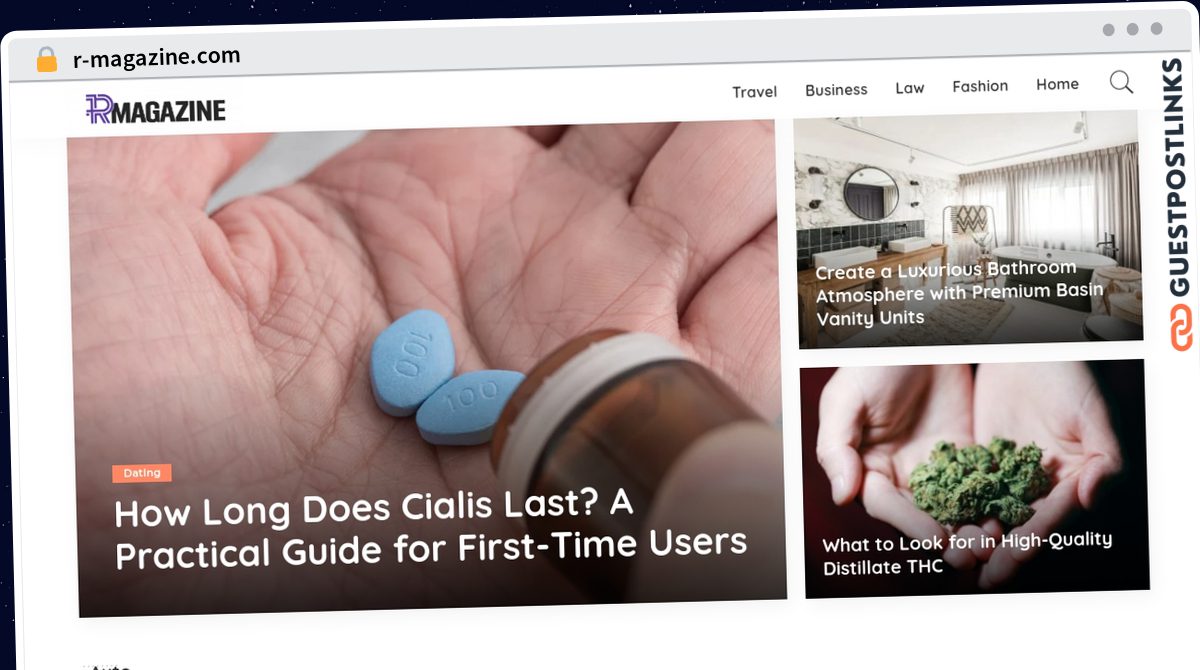The height and width of the screenshot is (670, 1200).
Task: Click the R Magazine logo
Action: 155,109
